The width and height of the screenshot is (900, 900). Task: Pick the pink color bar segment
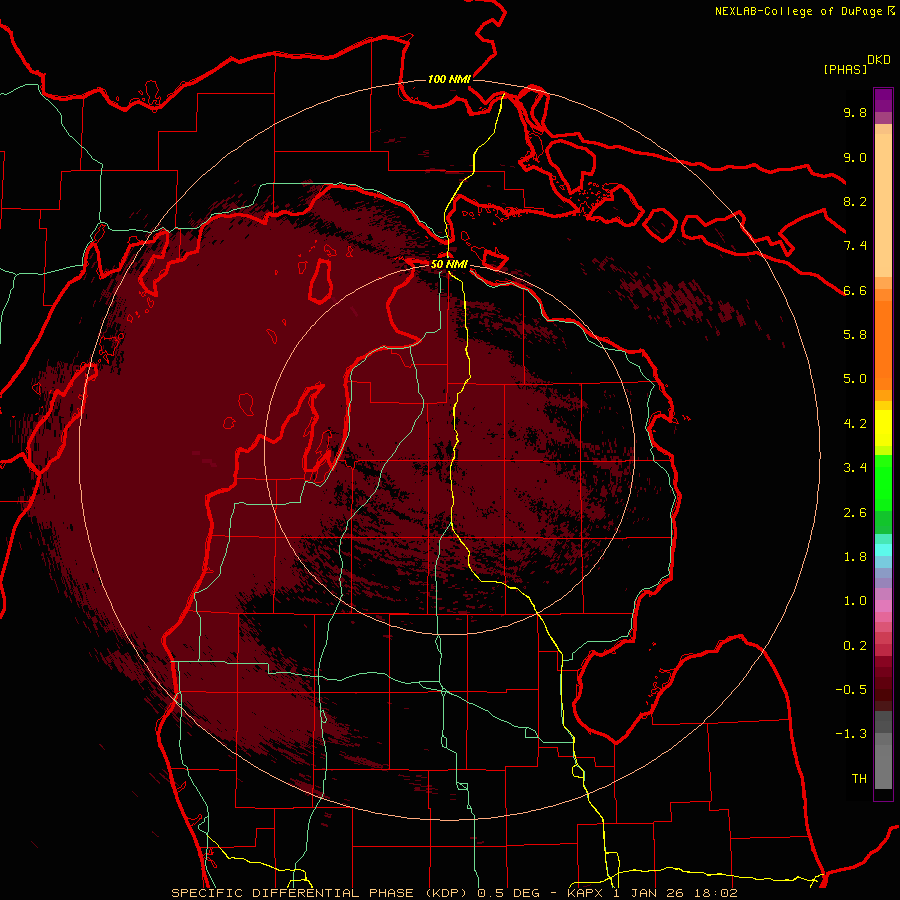point(883,606)
